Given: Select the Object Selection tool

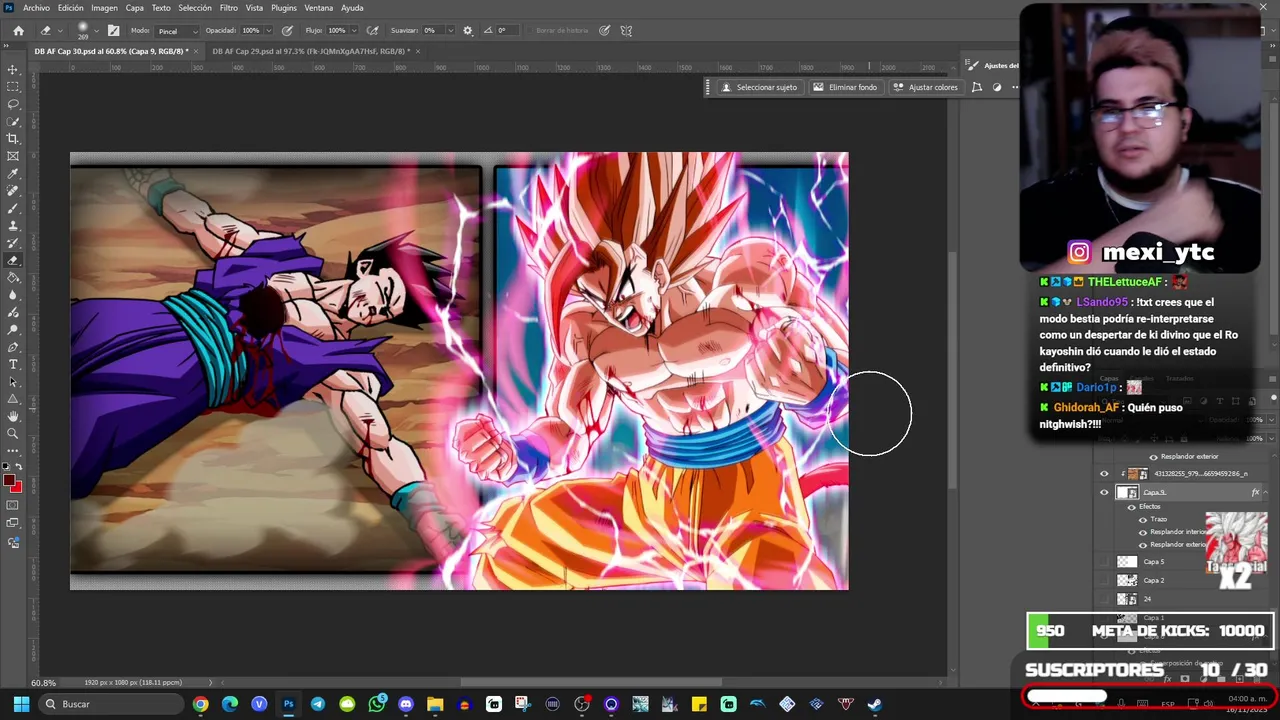Looking at the screenshot, I should [x=13, y=122].
